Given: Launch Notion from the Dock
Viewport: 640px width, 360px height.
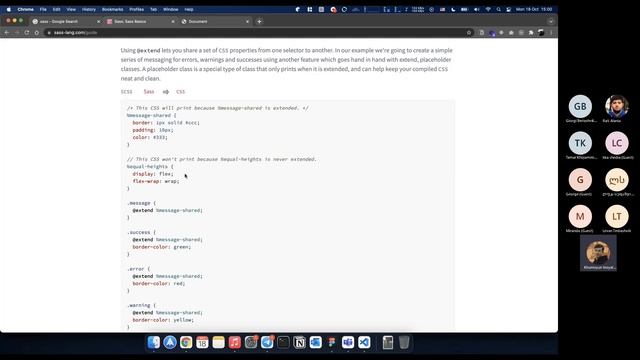Looking at the screenshot, I should tap(299, 342).
